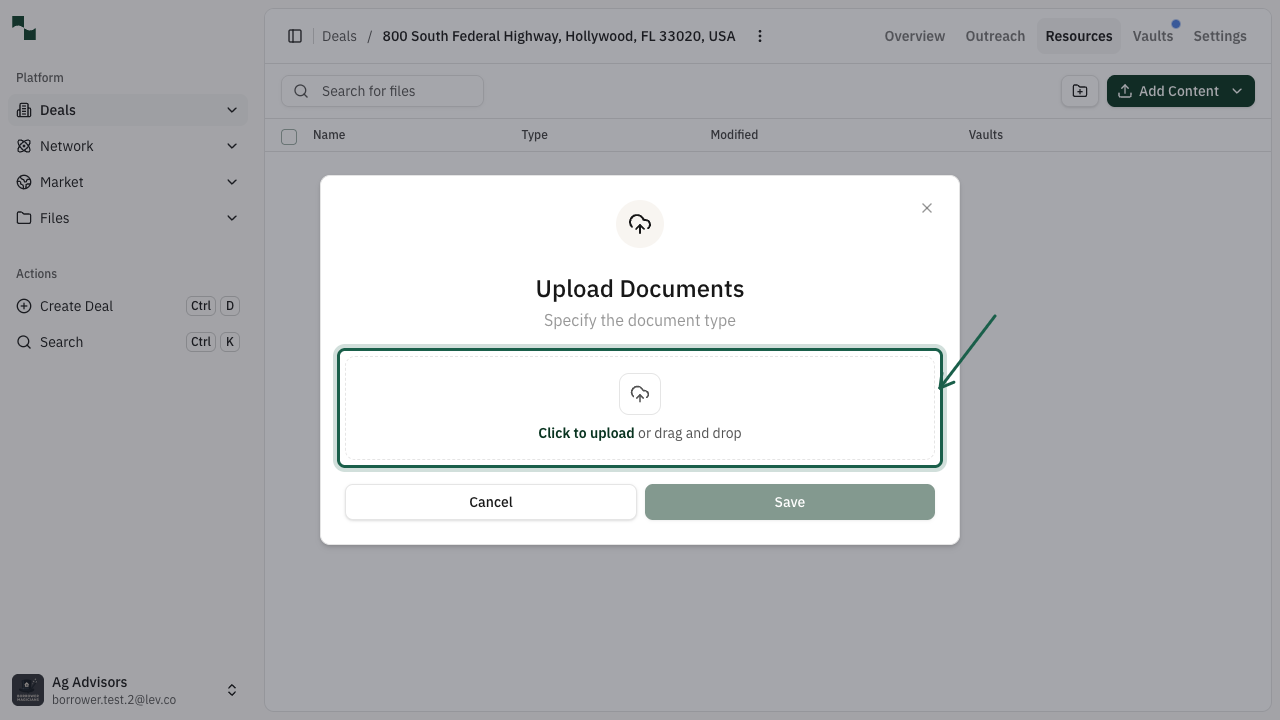This screenshot has height=720, width=1280.
Task: Cancel the Upload Documents dialog
Action: pos(490,501)
